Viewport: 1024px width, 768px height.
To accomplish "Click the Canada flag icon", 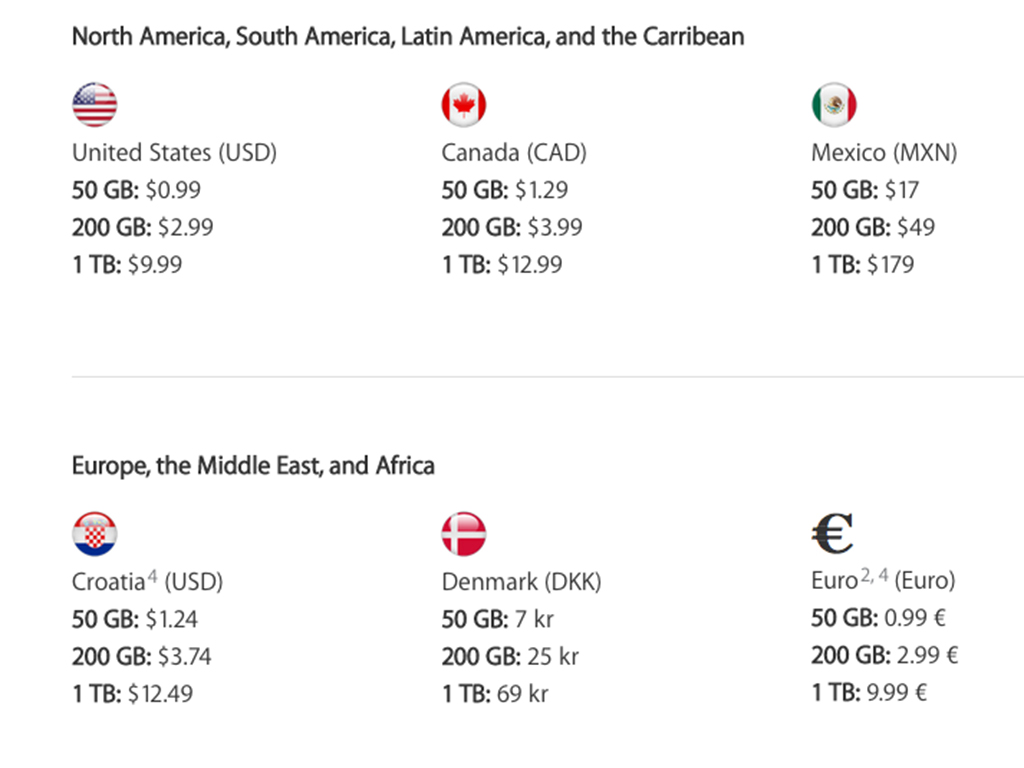I will point(464,105).
